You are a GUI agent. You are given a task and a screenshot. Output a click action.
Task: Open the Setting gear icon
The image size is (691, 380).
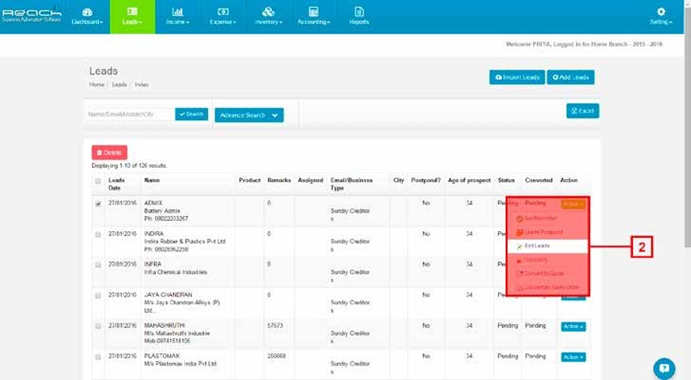point(661,12)
